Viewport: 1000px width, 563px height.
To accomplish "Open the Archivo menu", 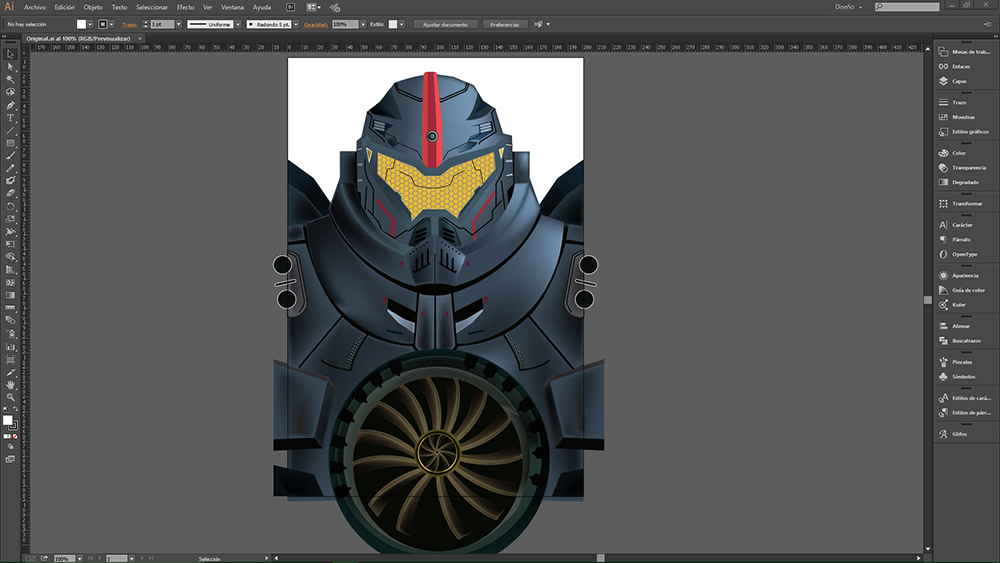I will (35, 8).
